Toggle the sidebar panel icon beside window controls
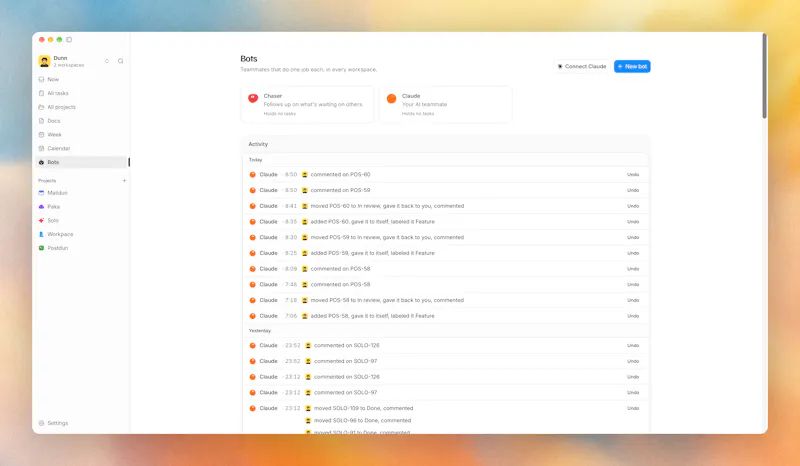This screenshot has width=800, height=466. (x=69, y=39)
